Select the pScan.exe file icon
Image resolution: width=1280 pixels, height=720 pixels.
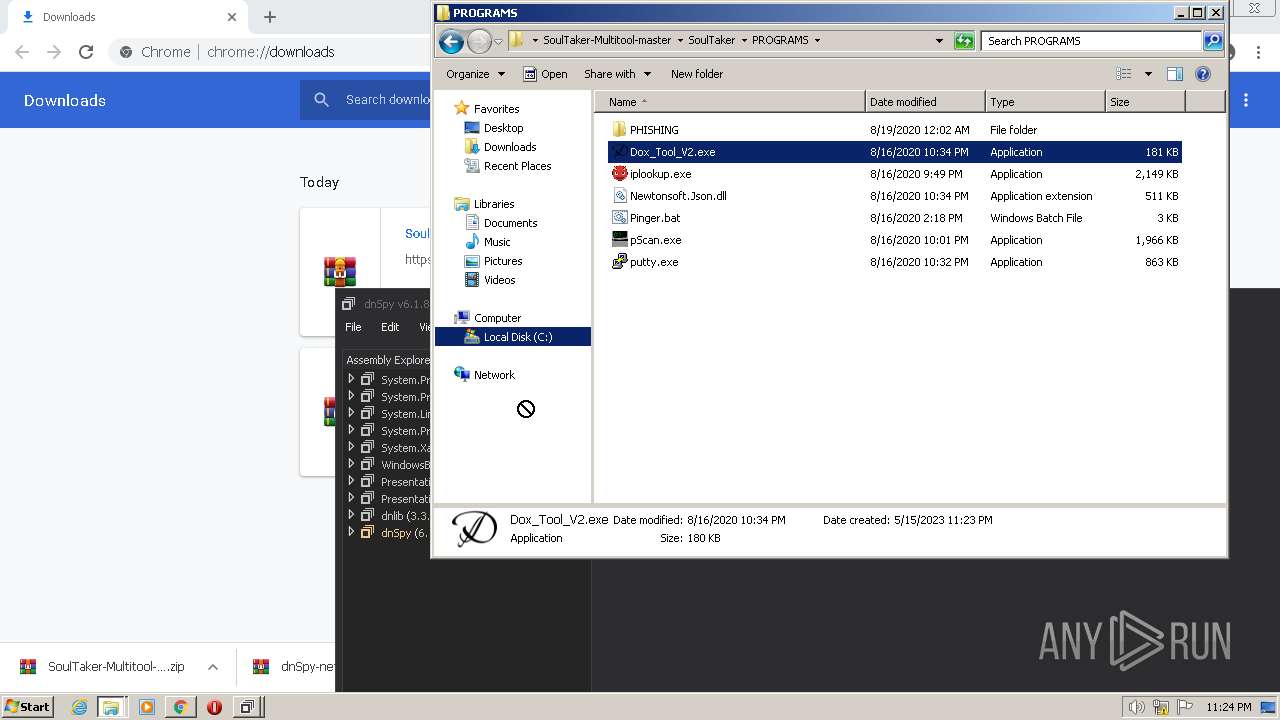coord(620,240)
